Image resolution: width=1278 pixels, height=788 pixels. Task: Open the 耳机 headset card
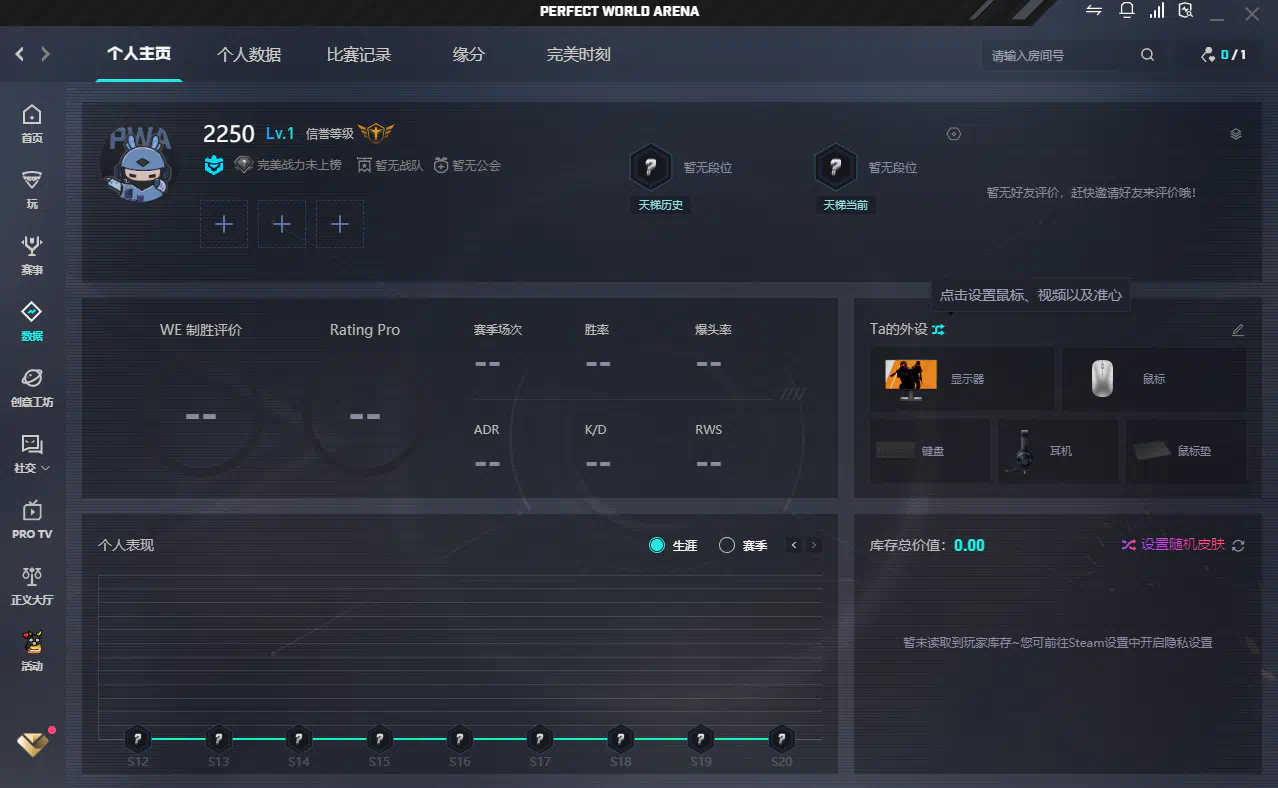click(1058, 451)
